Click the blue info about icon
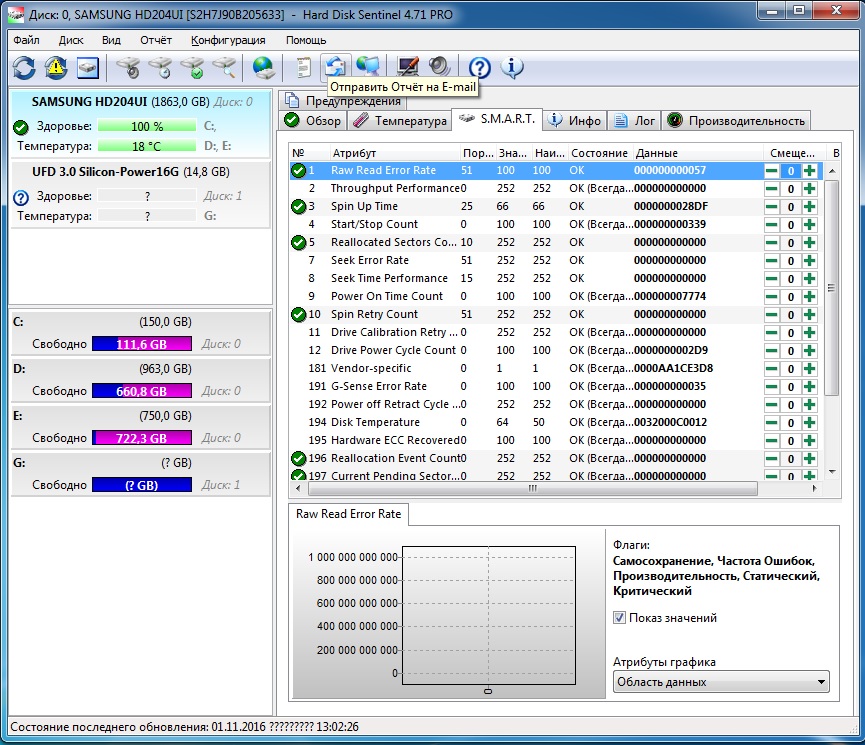The width and height of the screenshot is (865, 745). pos(512,67)
